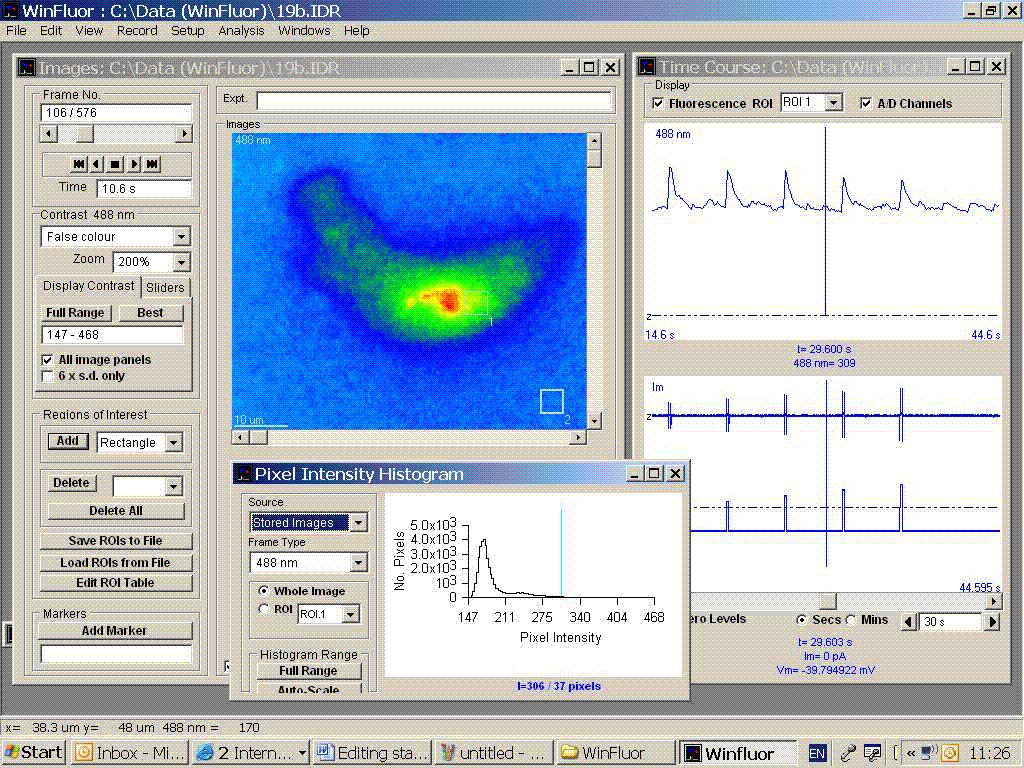The height and width of the screenshot is (768, 1024).
Task: Enable the 6 x s.d. only checkbox
Action: (x=48, y=376)
